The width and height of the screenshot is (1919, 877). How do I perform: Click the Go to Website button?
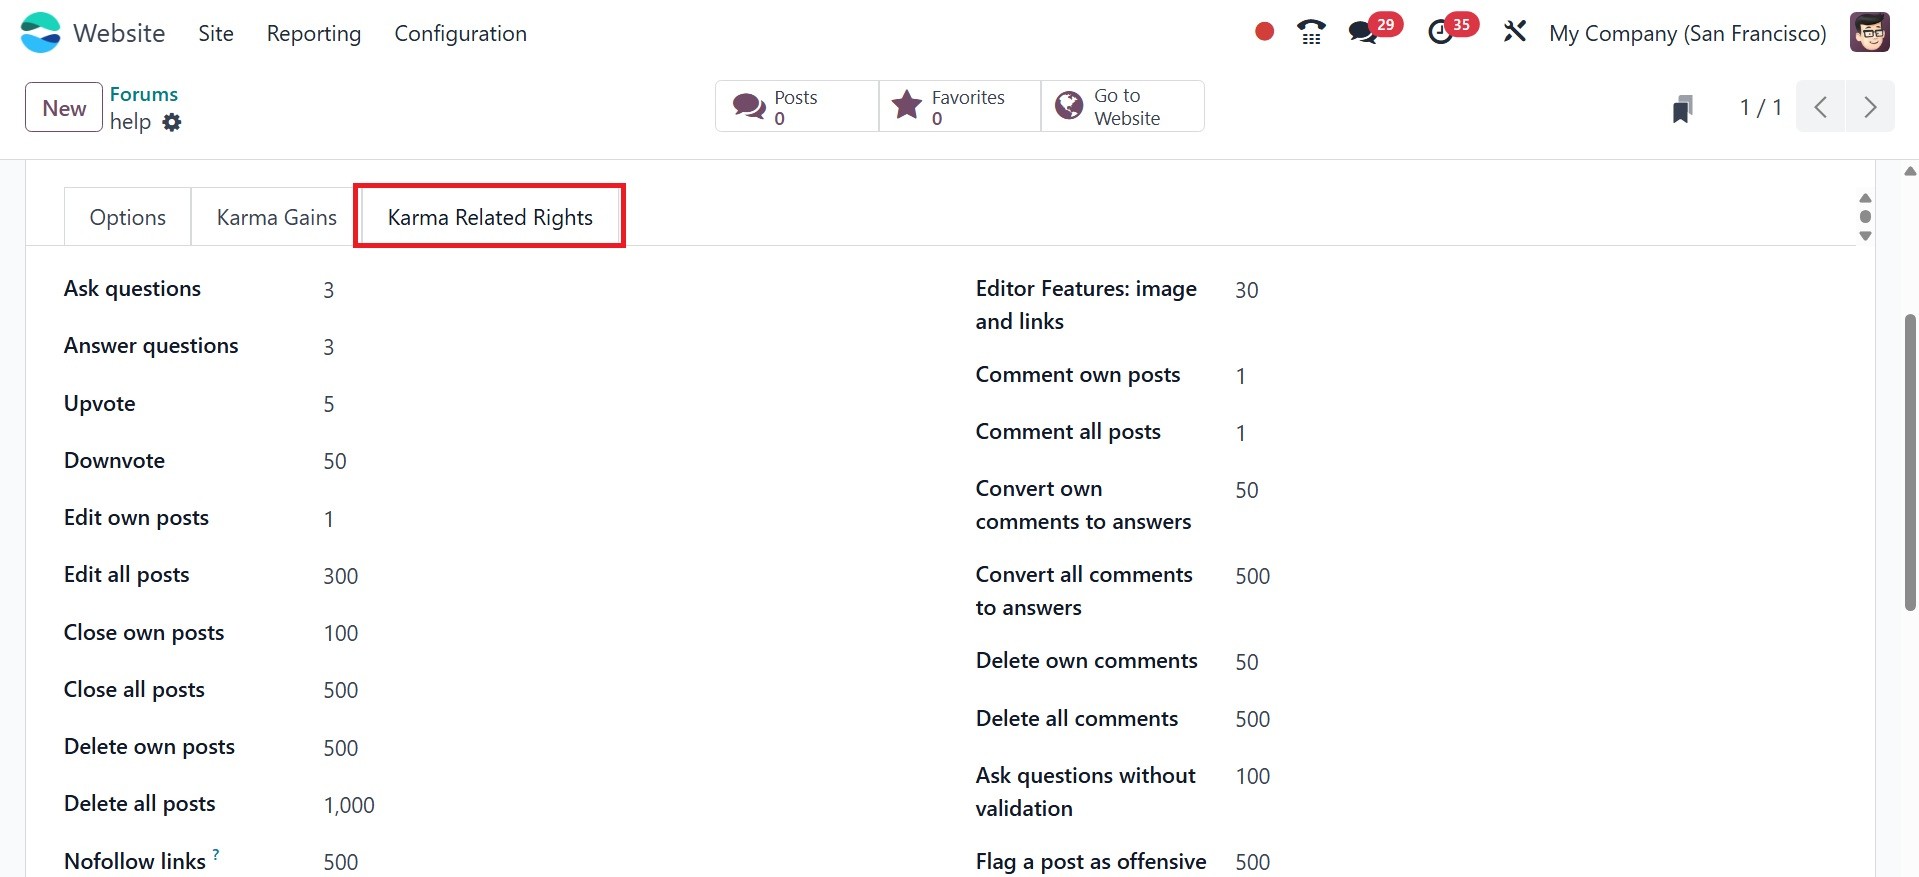[1122, 106]
